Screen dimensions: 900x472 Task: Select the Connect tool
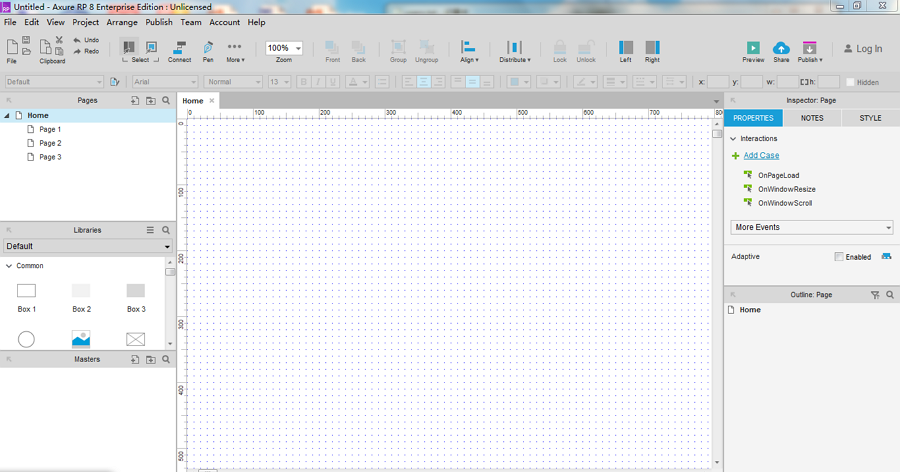[179, 49]
